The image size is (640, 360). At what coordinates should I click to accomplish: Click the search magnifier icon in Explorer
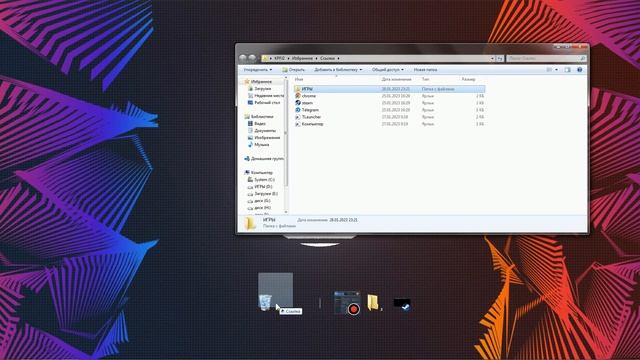pos(582,58)
